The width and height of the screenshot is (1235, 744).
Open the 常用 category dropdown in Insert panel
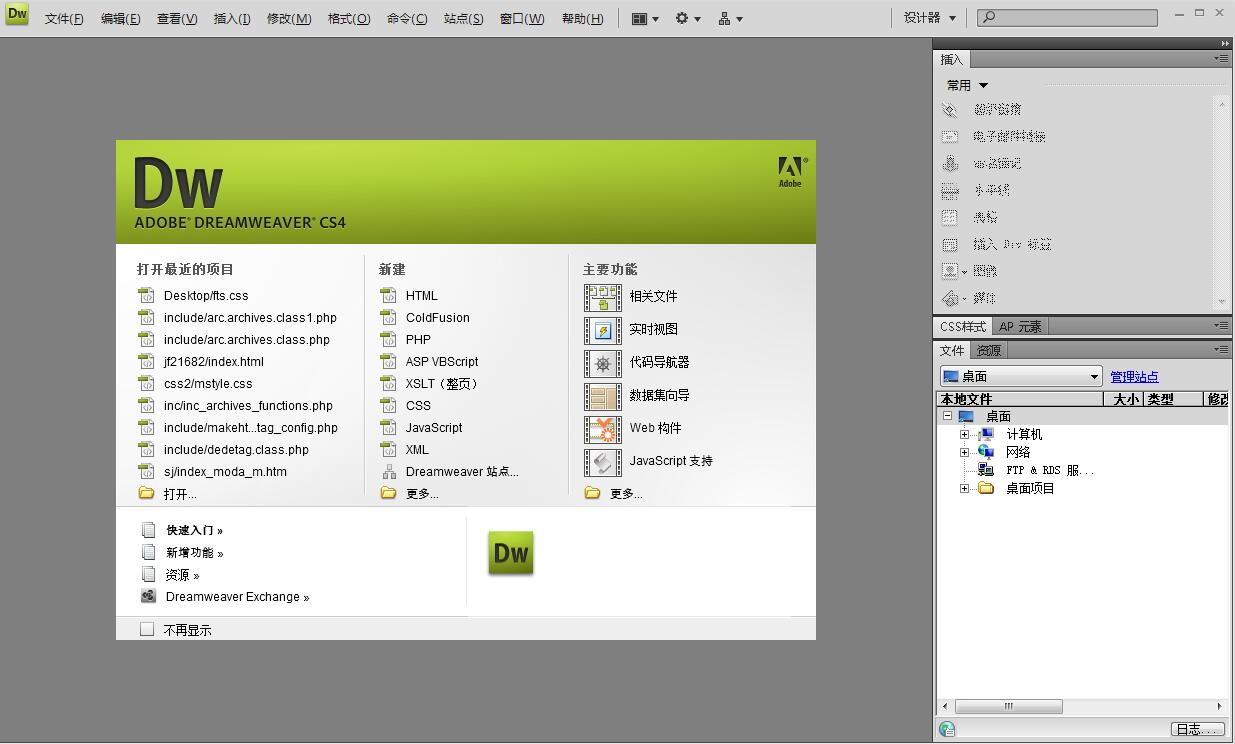pos(967,85)
